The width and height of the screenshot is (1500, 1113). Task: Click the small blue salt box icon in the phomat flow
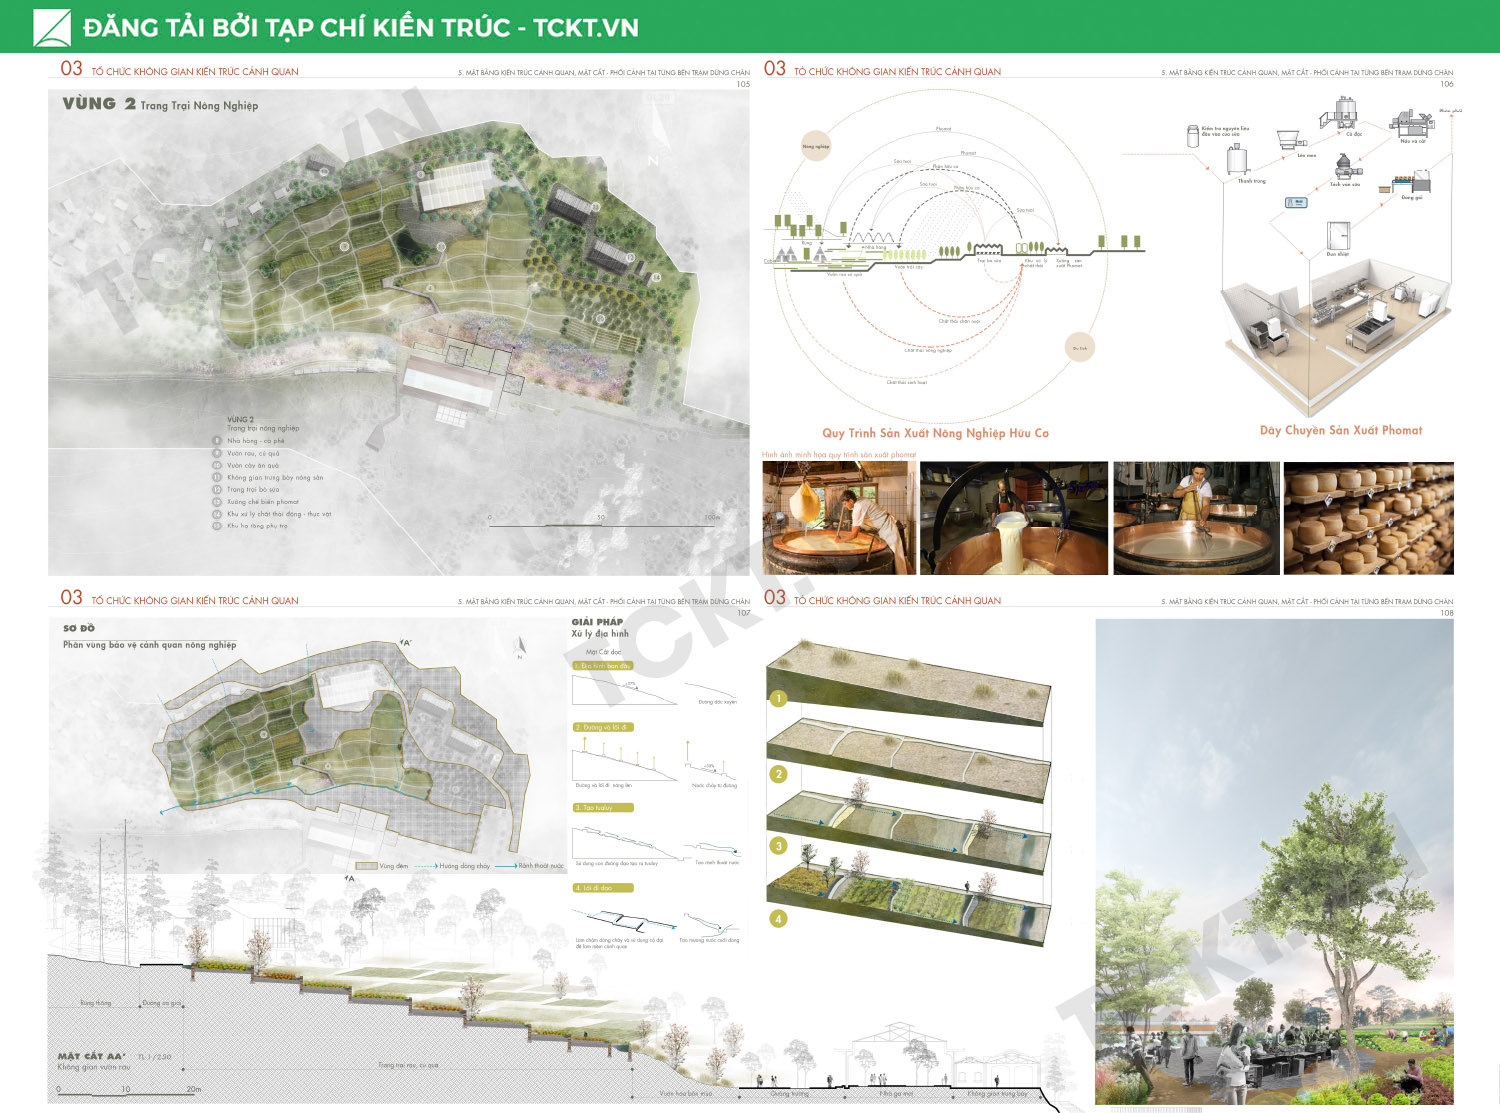click(x=1296, y=202)
